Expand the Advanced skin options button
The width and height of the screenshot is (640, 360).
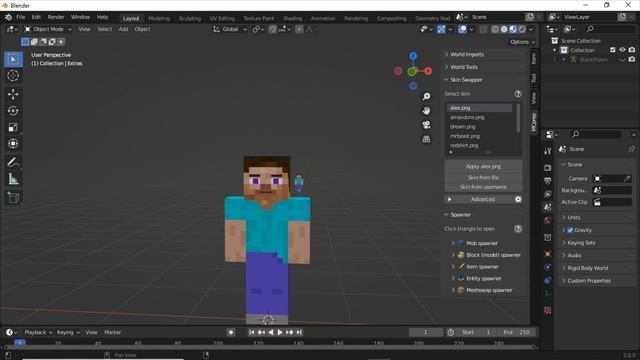coord(478,200)
